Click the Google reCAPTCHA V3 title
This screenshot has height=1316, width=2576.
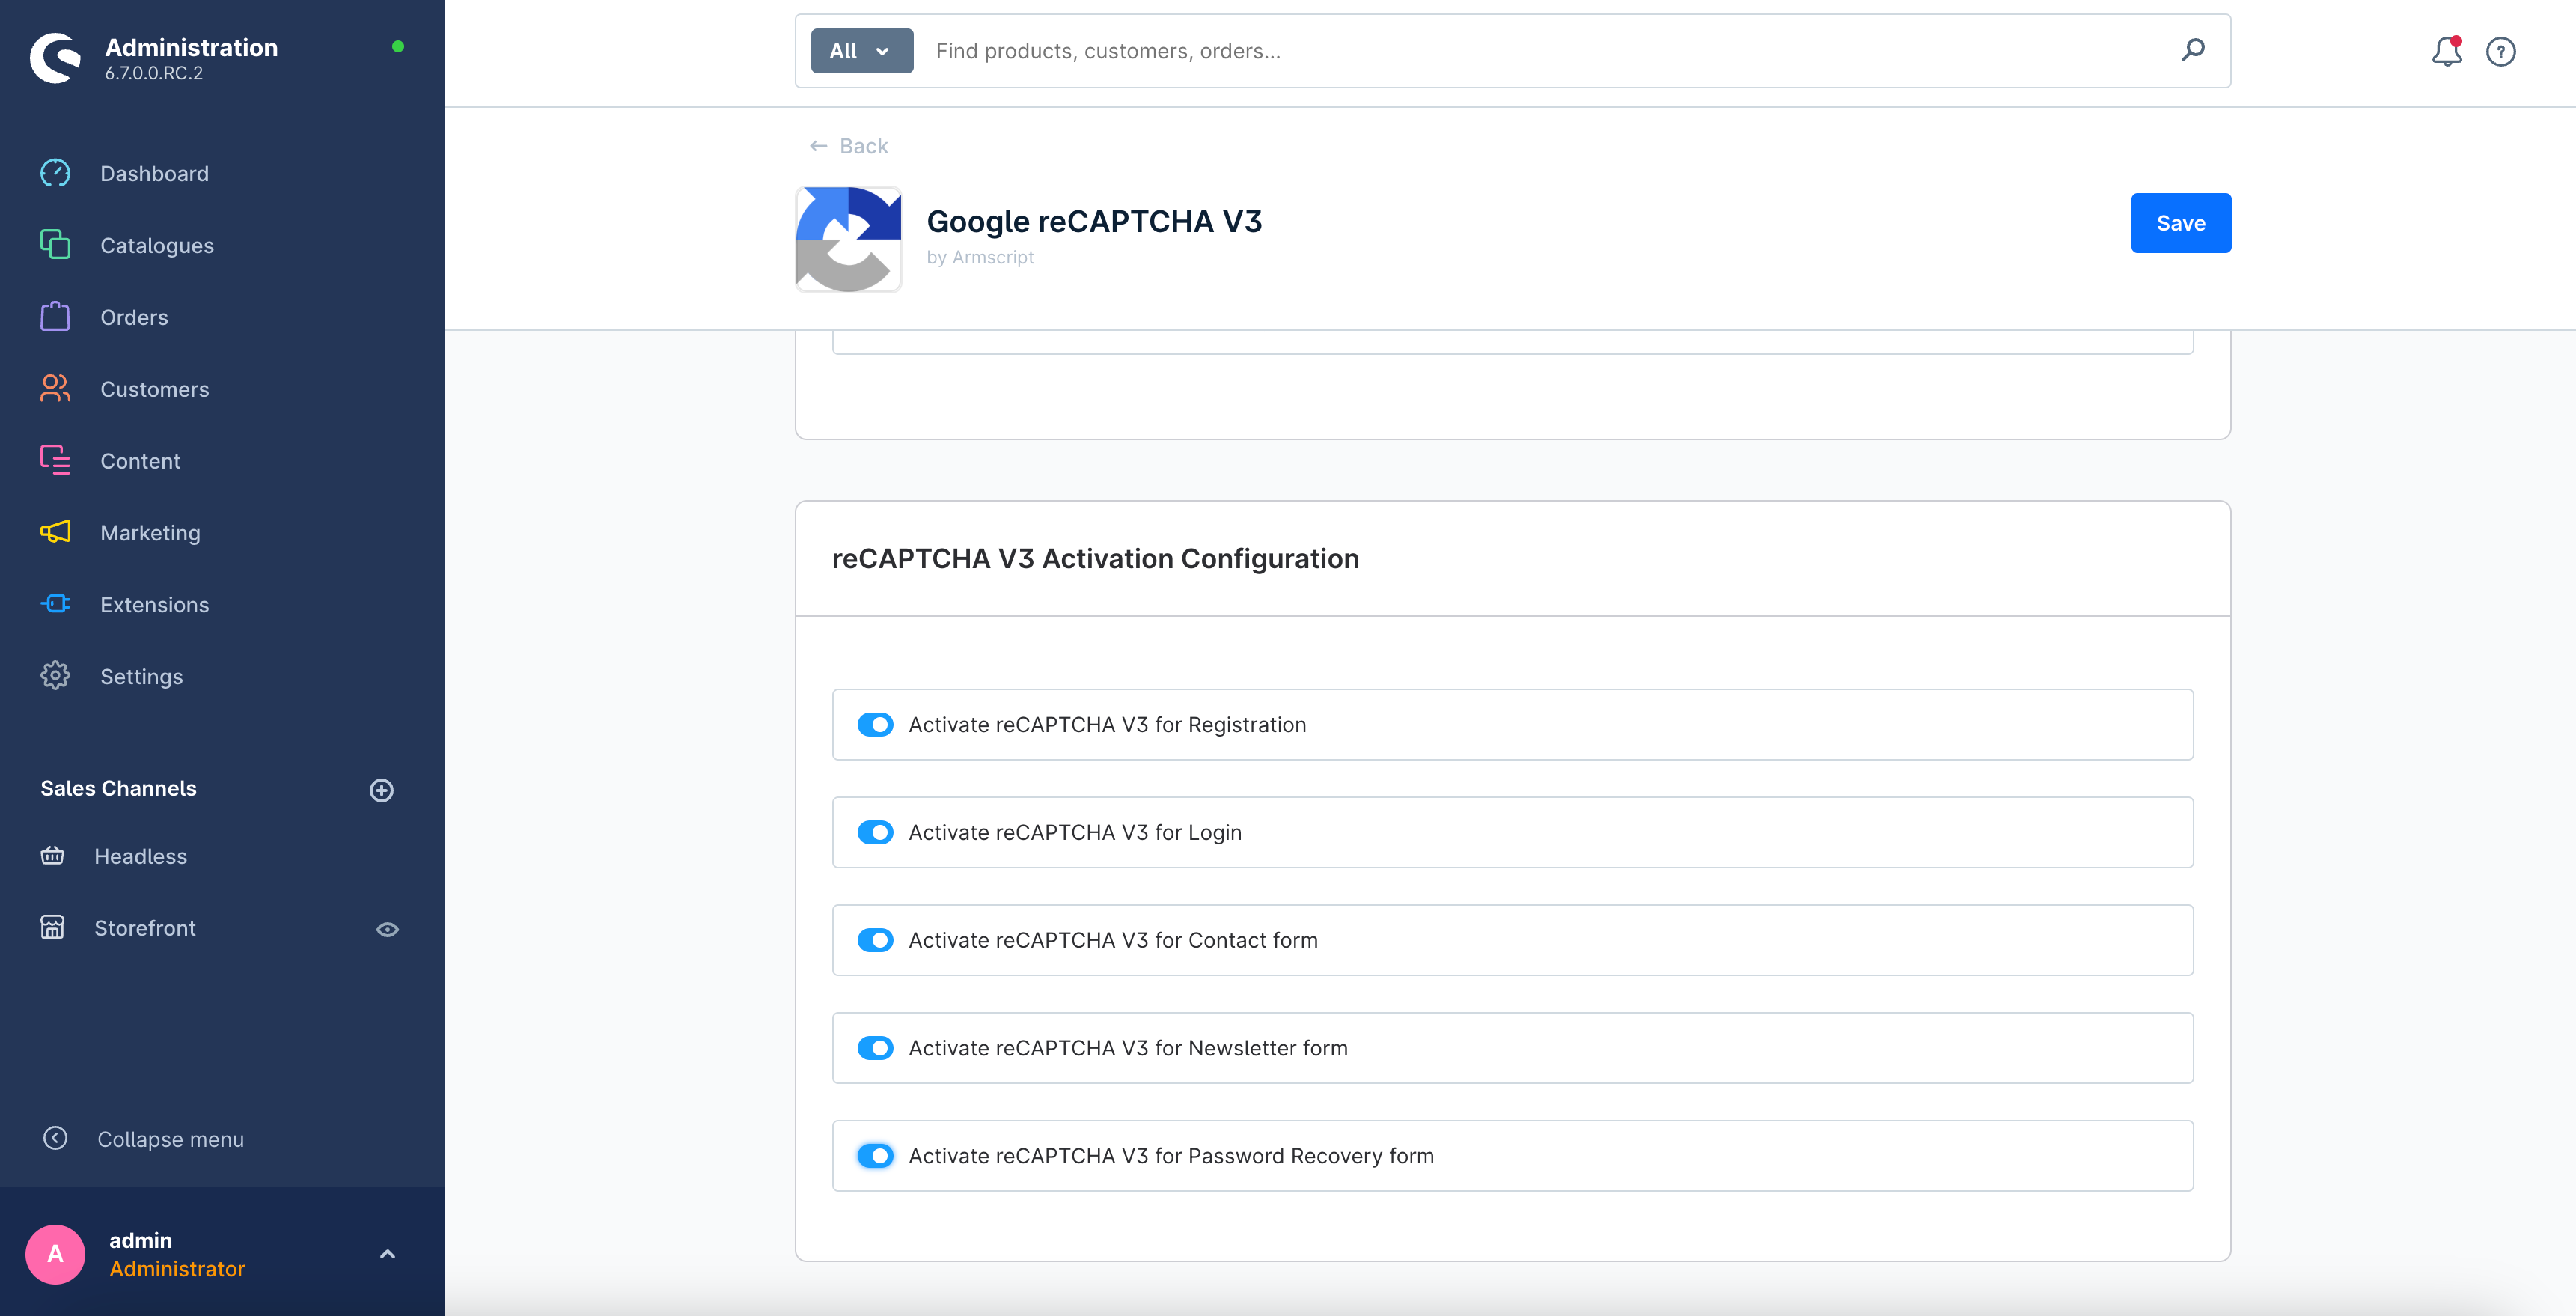point(1094,221)
